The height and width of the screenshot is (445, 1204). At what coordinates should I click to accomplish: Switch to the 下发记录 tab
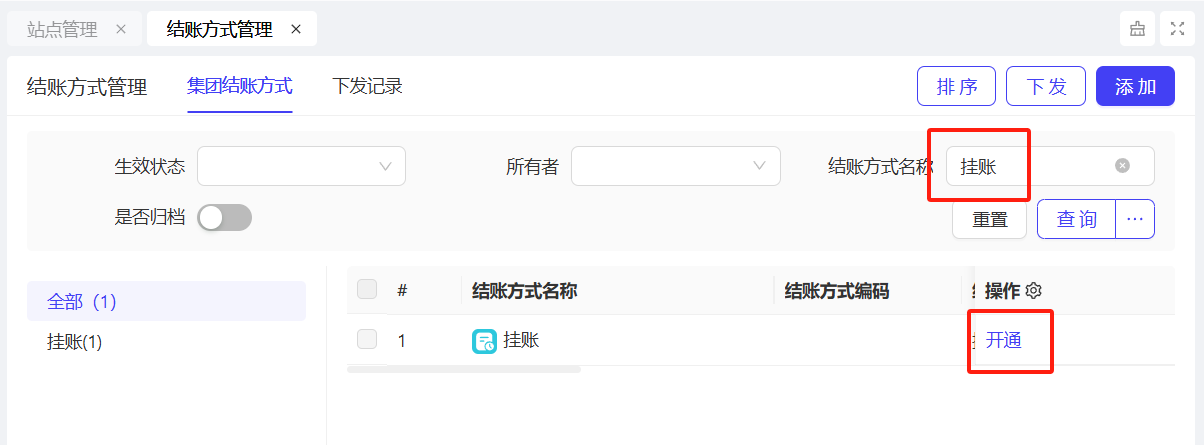point(367,86)
